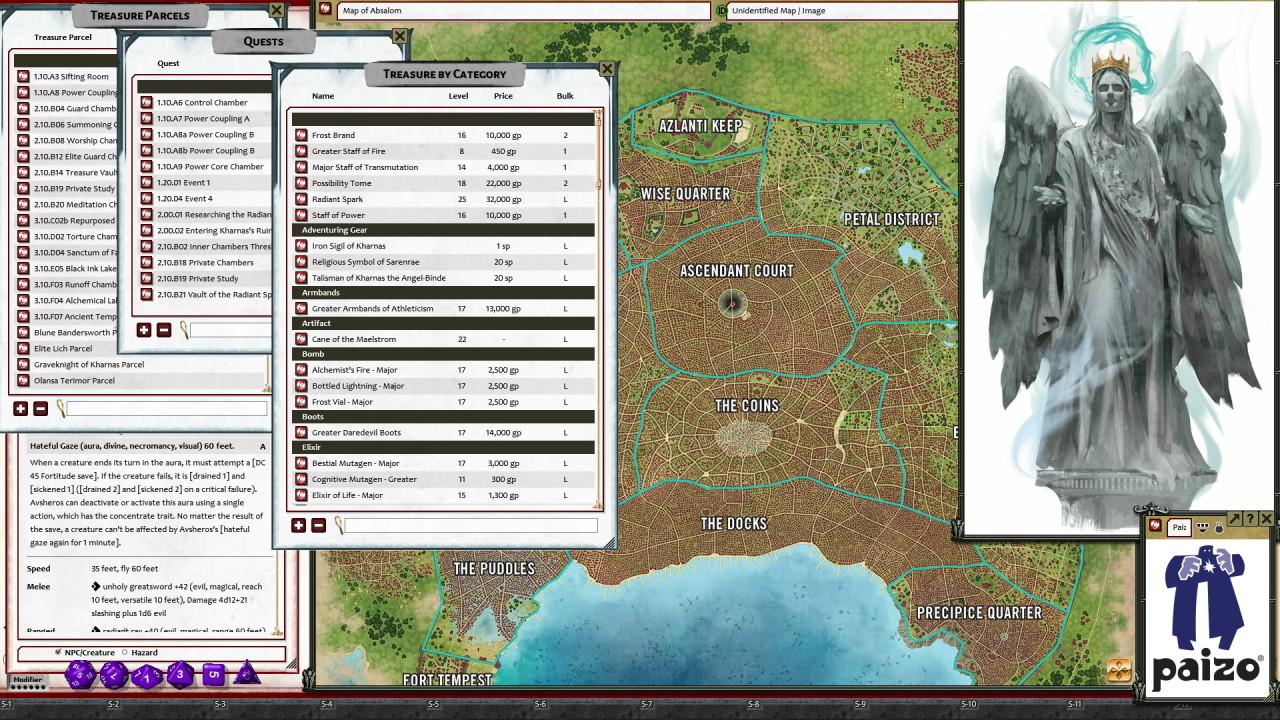Open the Paizo window toolbar dropdown arrow
The height and width of the screenshot is (720, 1280).
(x=1203, y=527)
